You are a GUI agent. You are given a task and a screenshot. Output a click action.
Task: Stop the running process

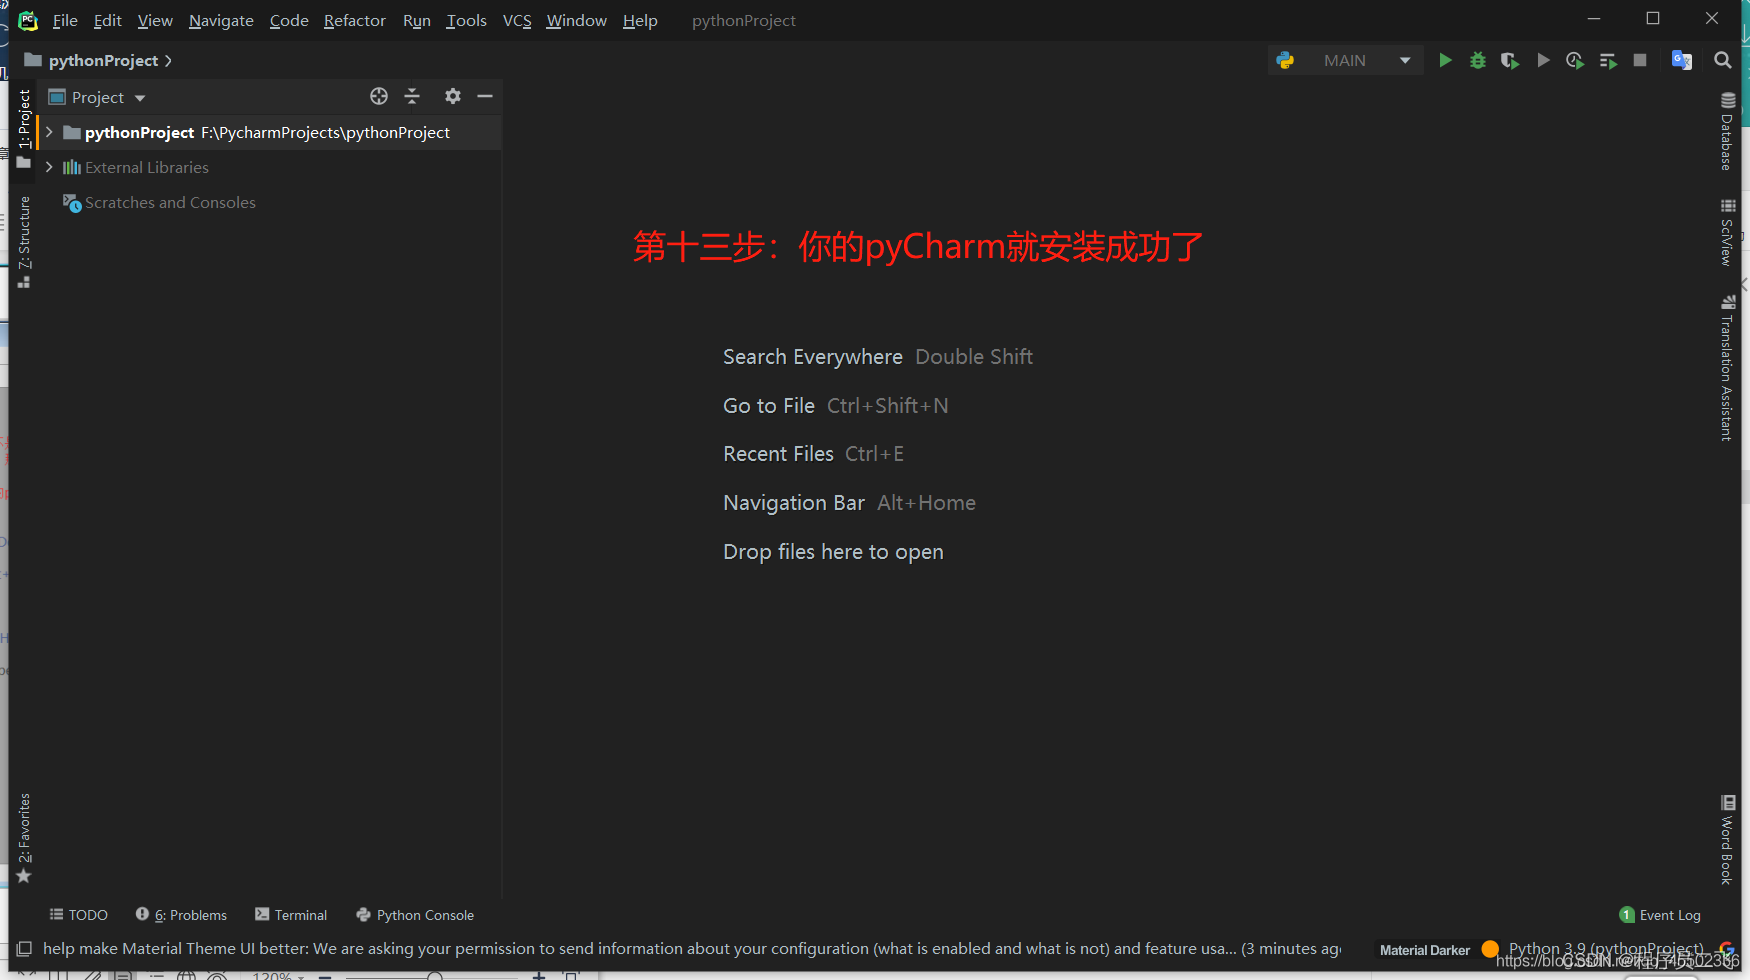pos(1640,61)
